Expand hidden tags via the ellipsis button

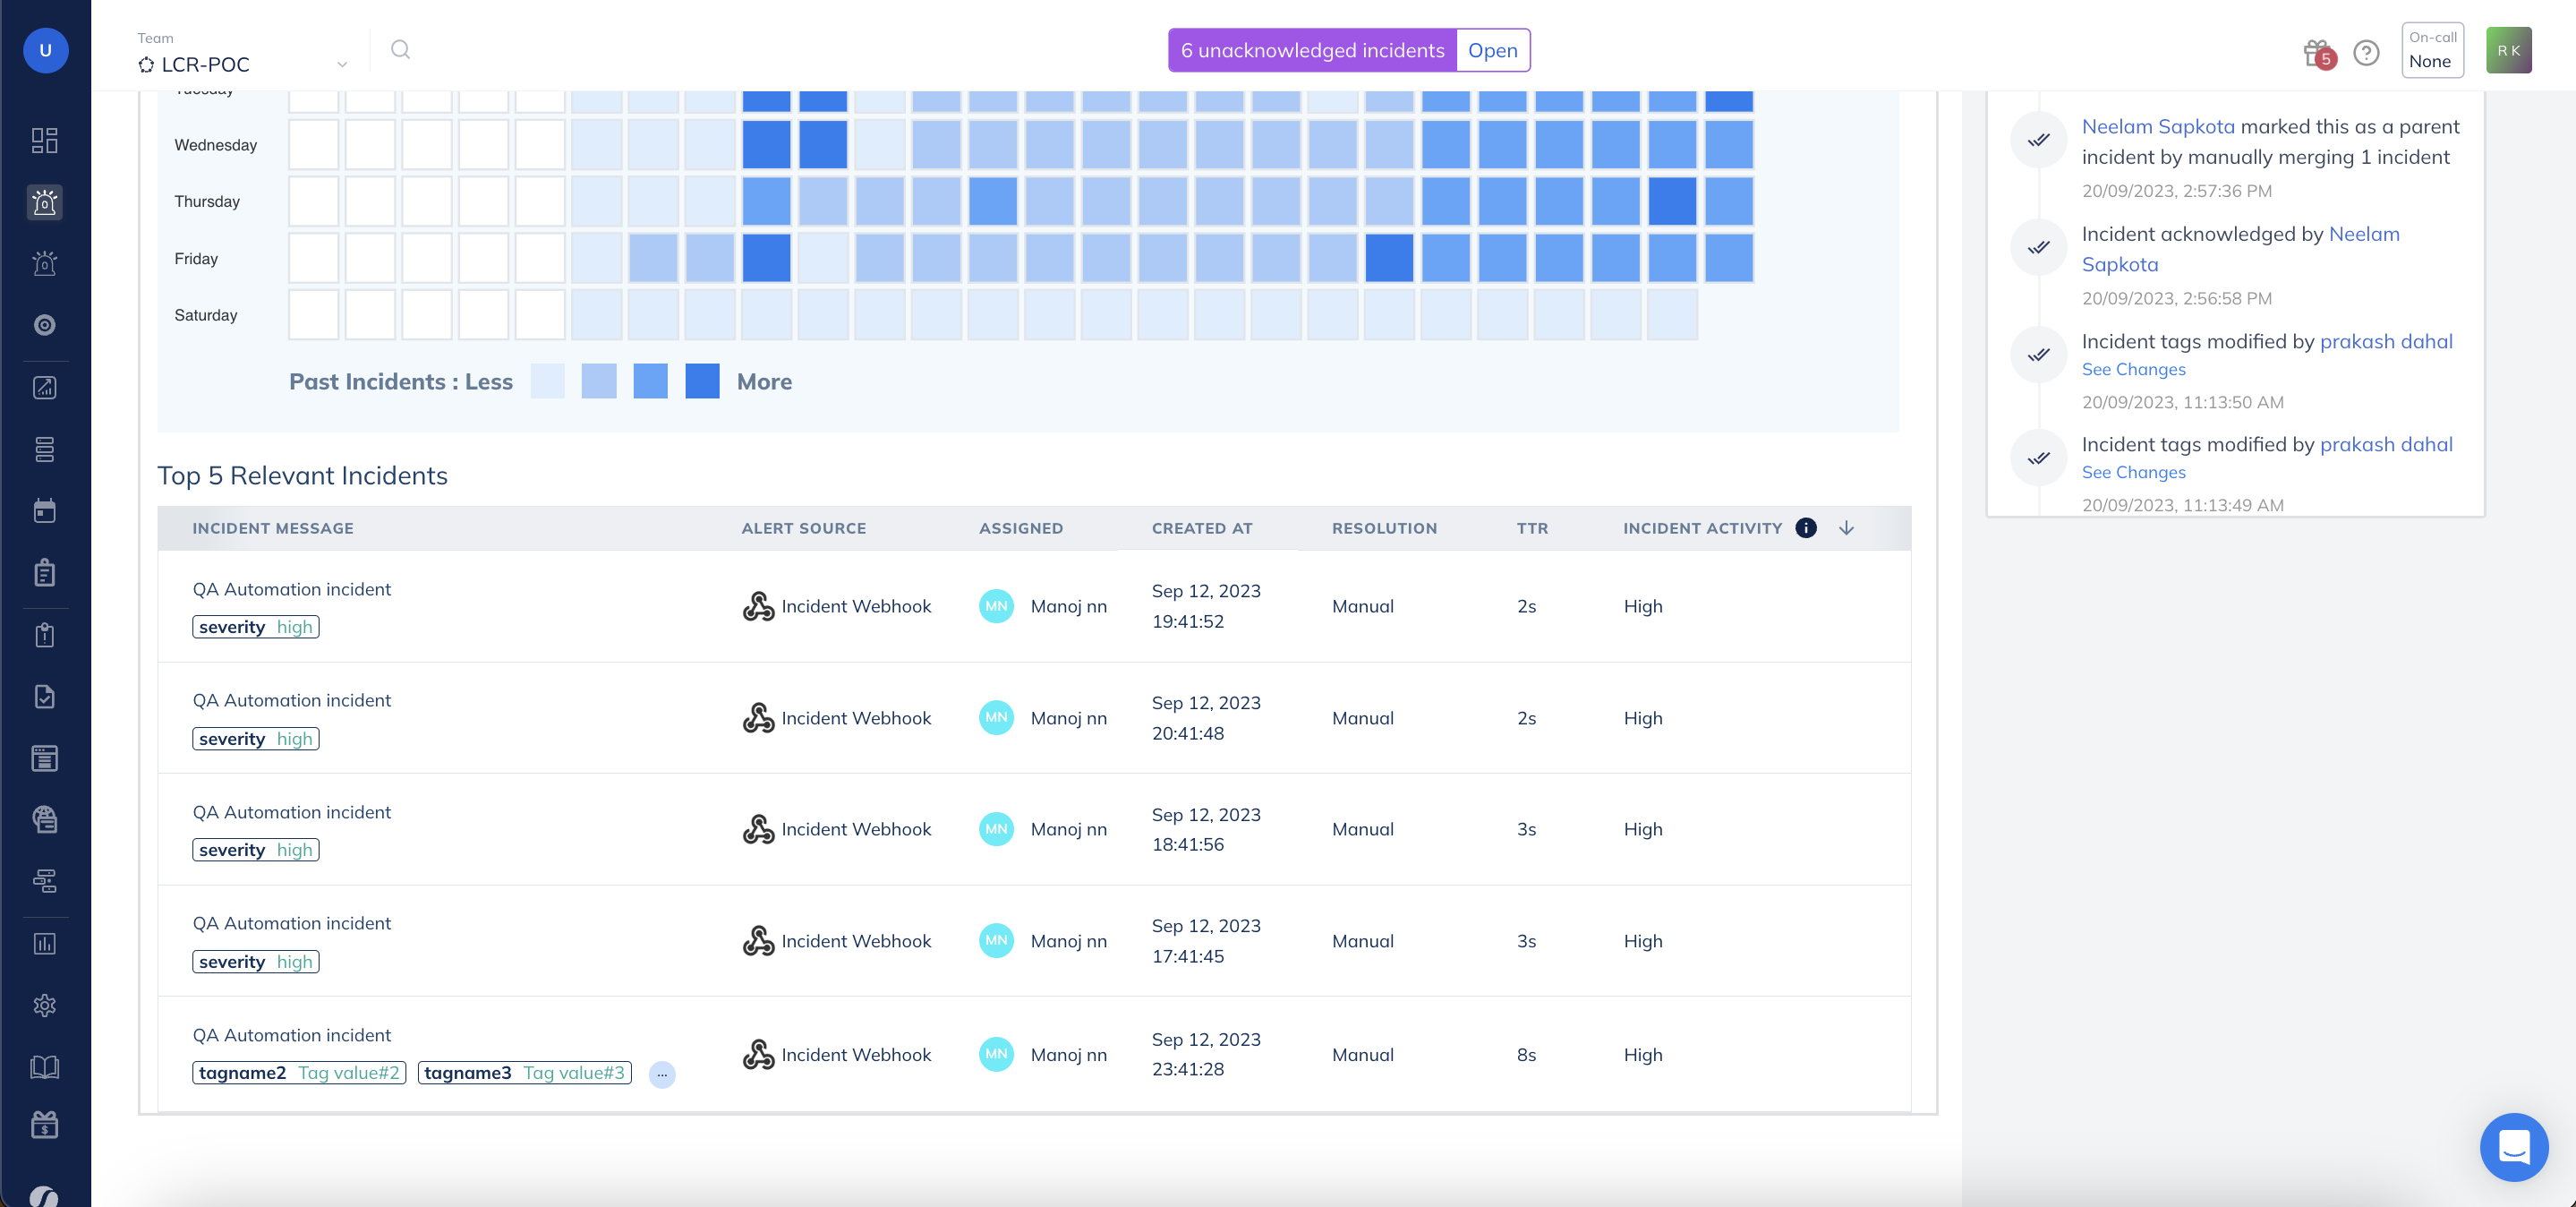661,1075
